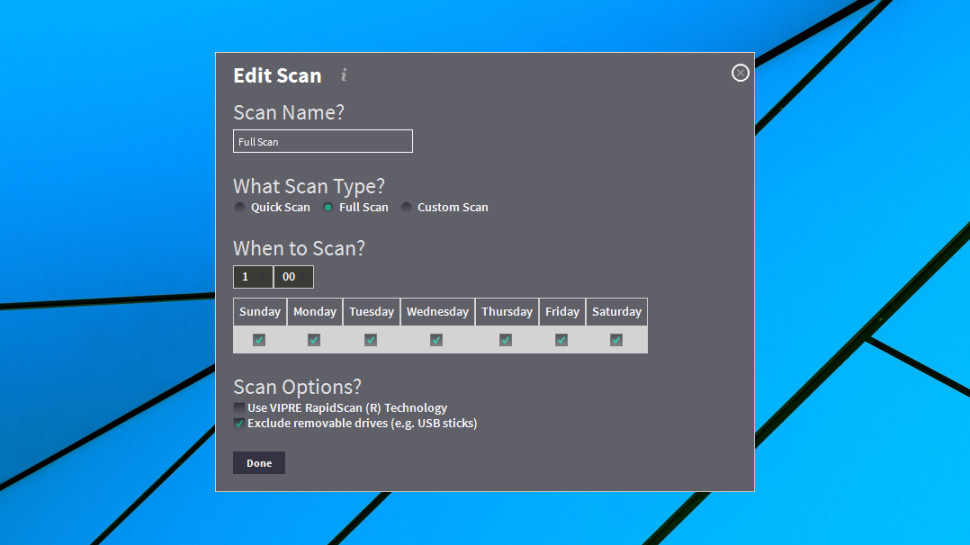Uncheck the Monday checkbox

[x=314, y=340]
